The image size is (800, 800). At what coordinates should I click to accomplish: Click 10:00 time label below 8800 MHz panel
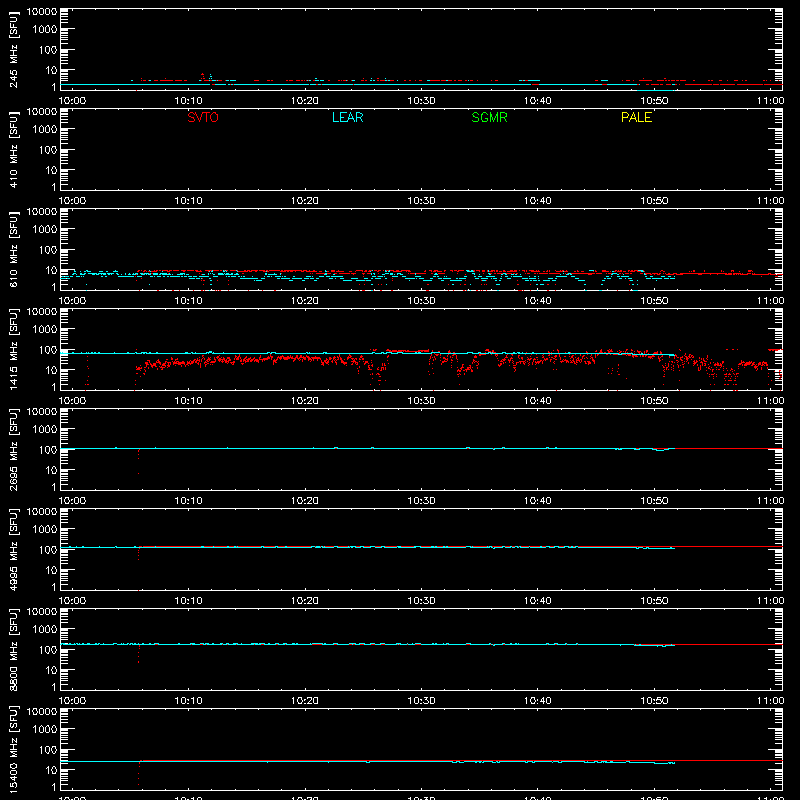coord(72,701)
